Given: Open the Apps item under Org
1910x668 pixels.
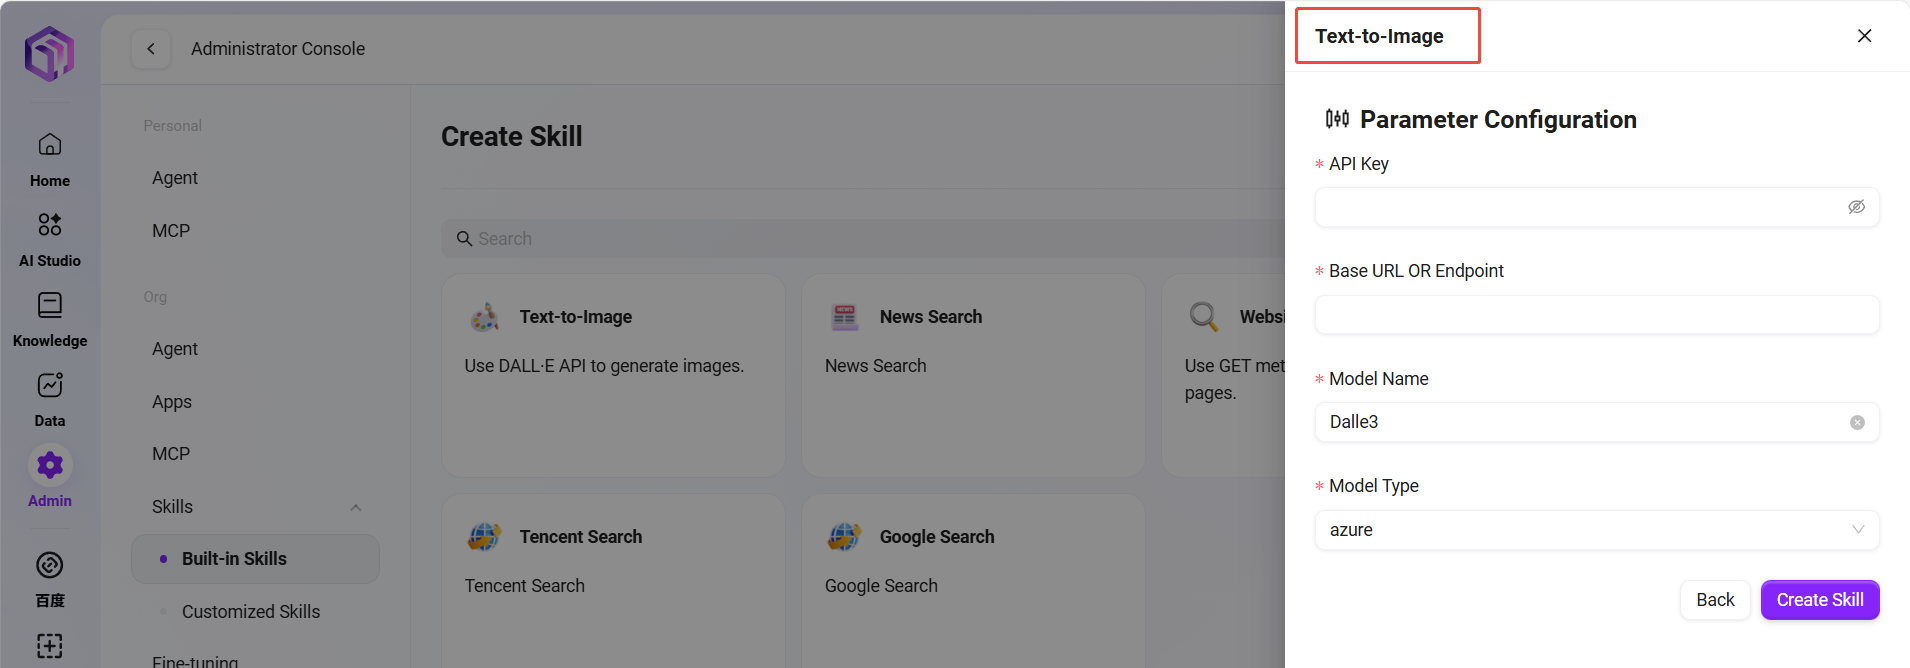Looking at the screenshot, I should (172, 402).
